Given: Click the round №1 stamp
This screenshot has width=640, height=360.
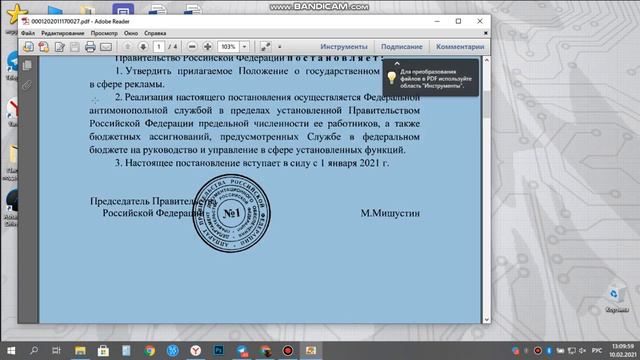Looking at the screenshot, I should [x=231, y=213].
